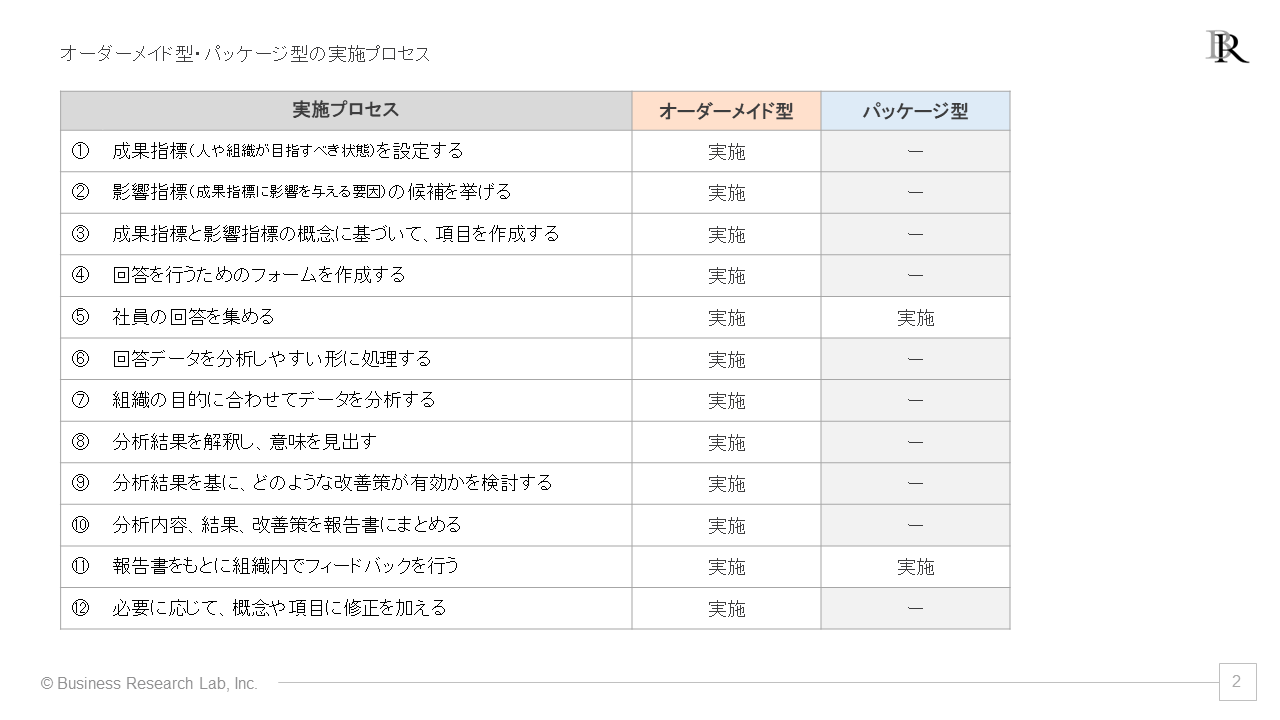Click the page number 2 box
Screen dimensions: 1280x720
click(x=1237, y=682)
